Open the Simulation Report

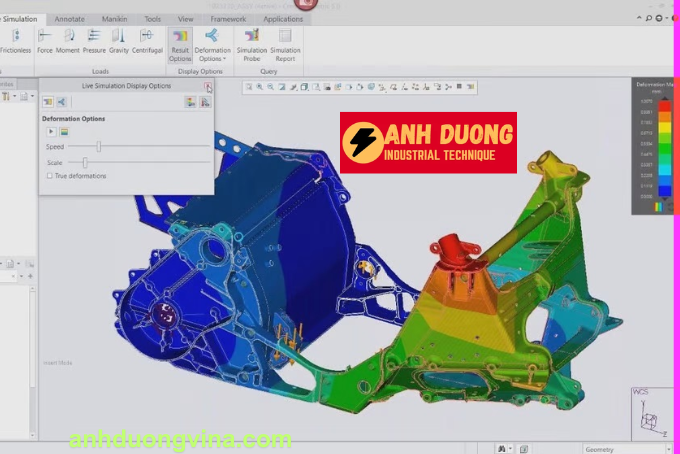click(285, 42)
